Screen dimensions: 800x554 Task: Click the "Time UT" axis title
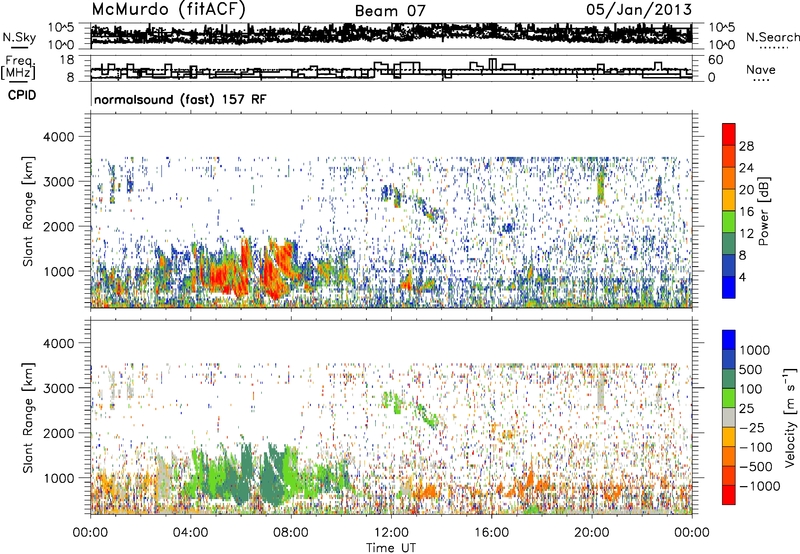pos(391,548)
